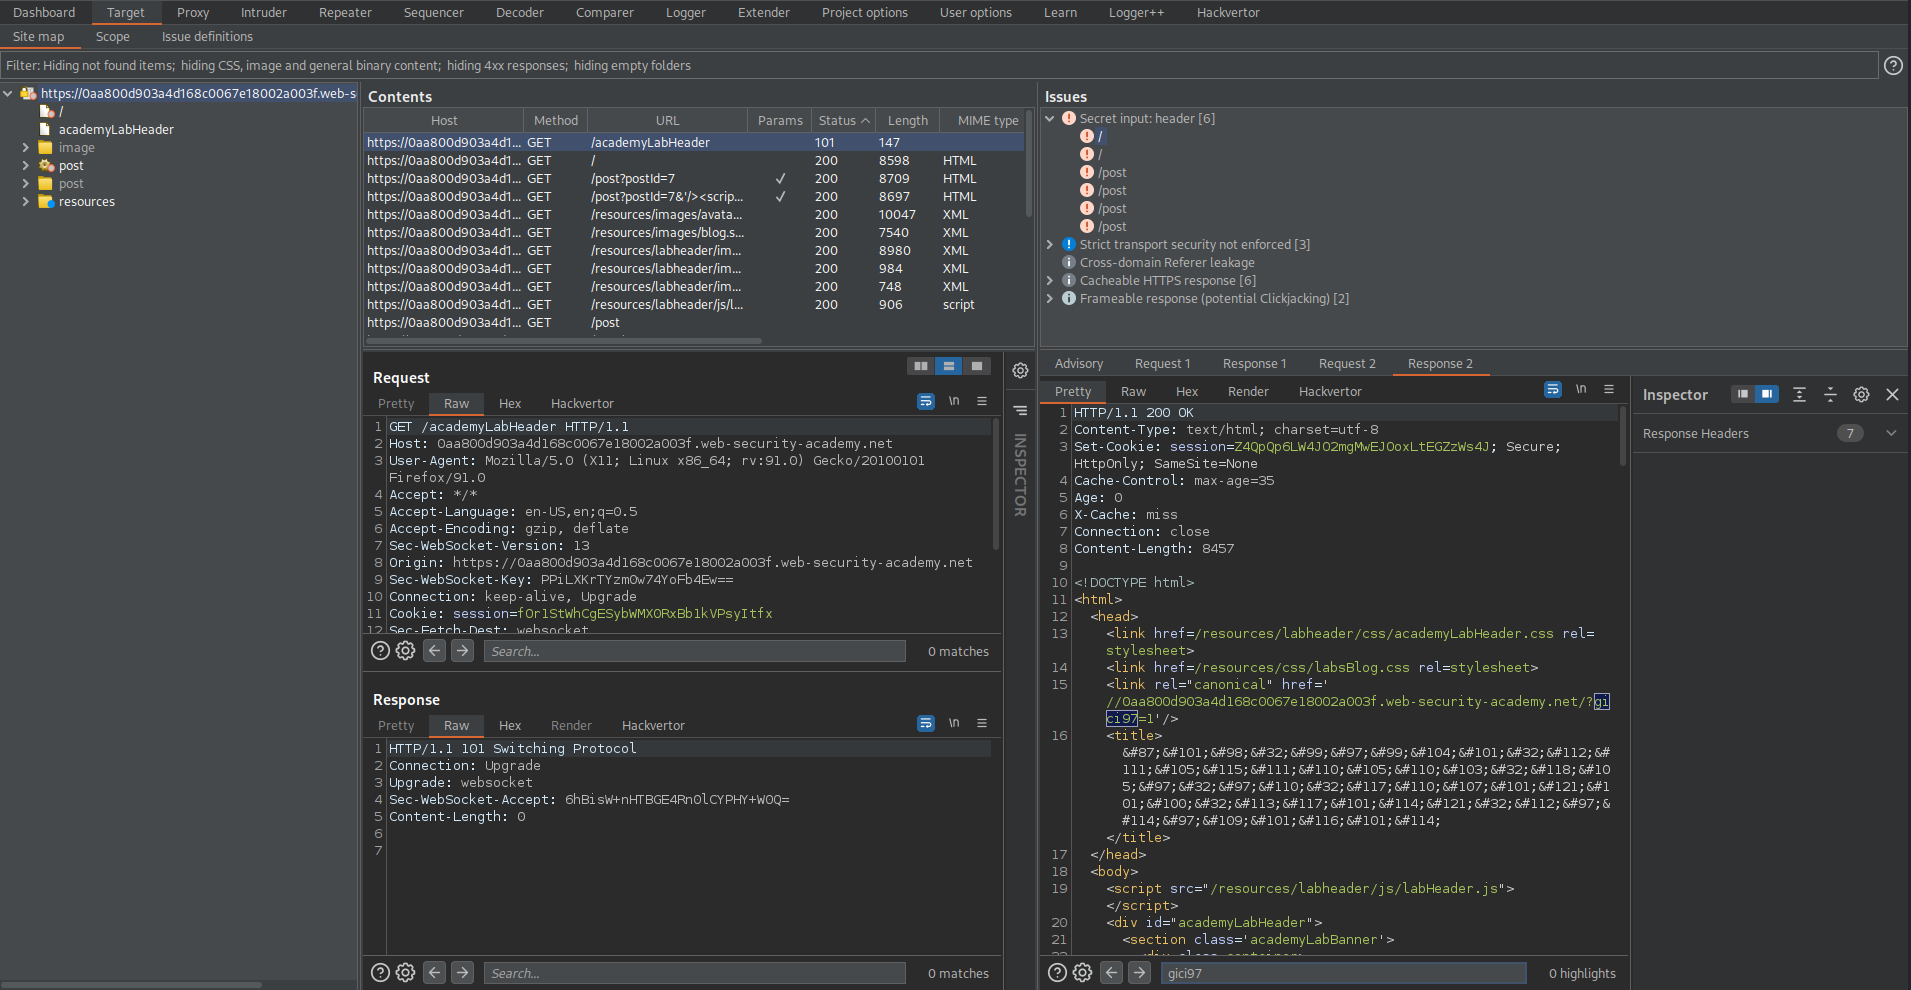Image resolution: width=1911 pixels, height=990 pixels.
Task: Expand Response Headers section chevron
Action: click(1891, 433)
